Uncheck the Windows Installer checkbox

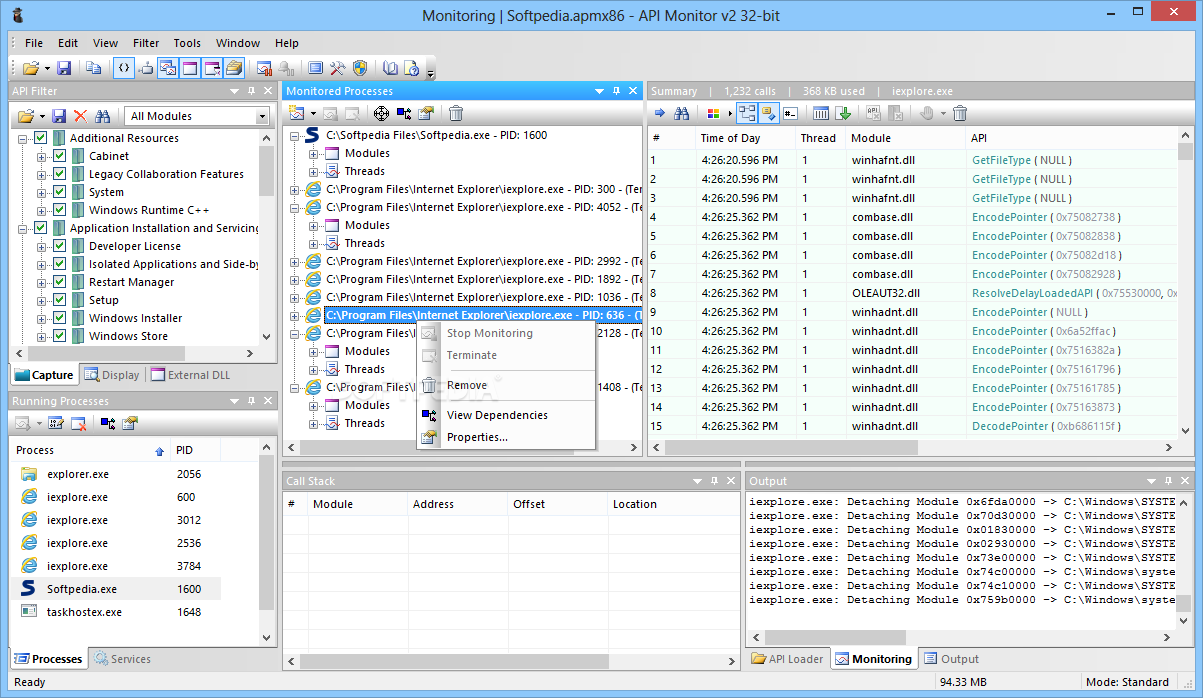click(59, 318)
